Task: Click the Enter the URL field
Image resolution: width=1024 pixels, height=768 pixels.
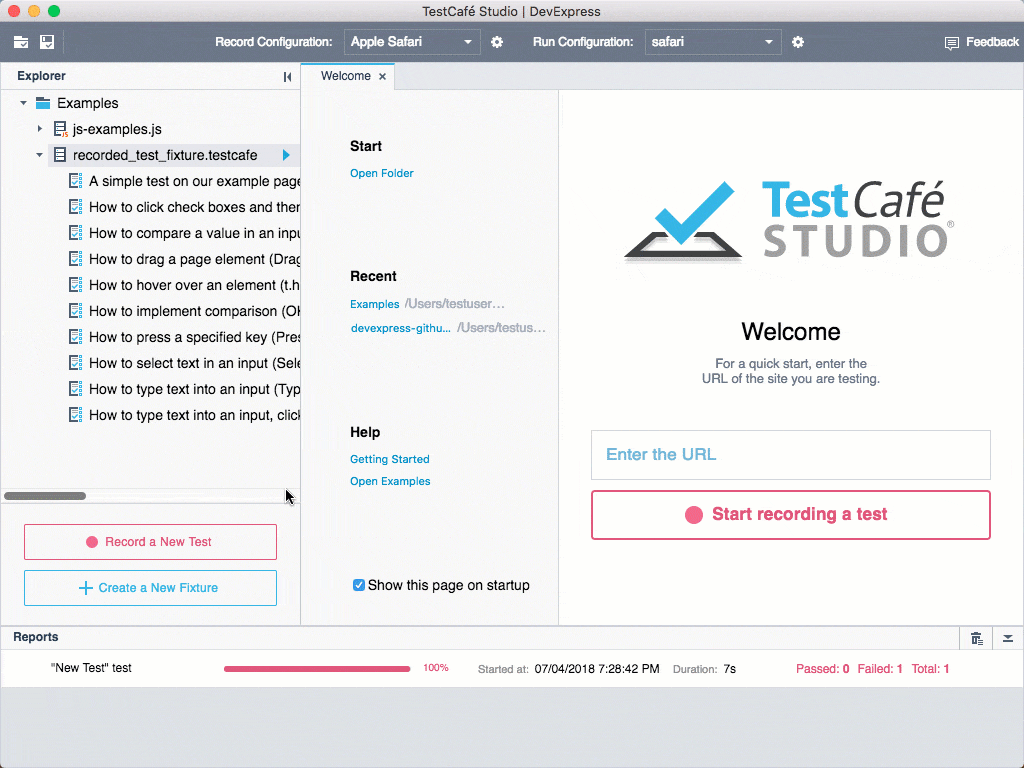Action: tap(790, 455)
